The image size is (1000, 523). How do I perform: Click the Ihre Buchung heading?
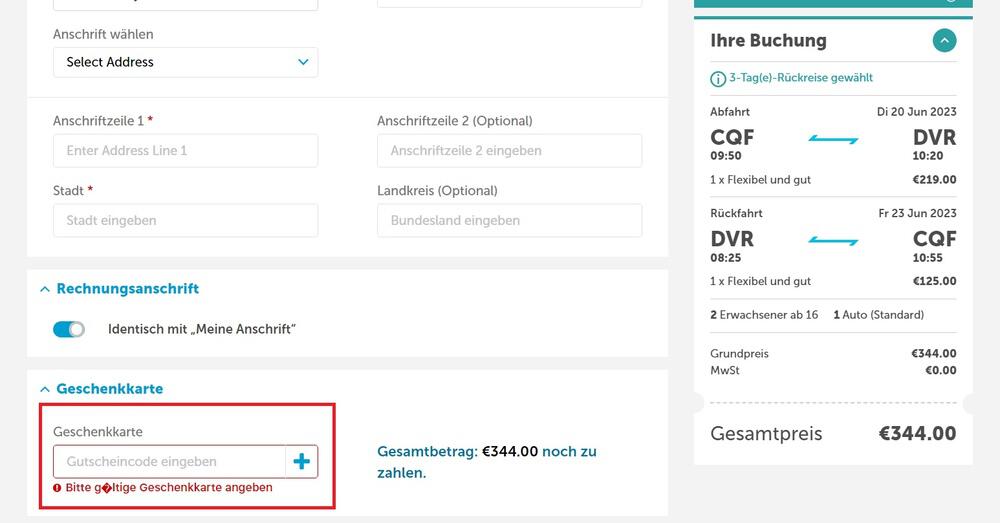(x=768, y=40)
